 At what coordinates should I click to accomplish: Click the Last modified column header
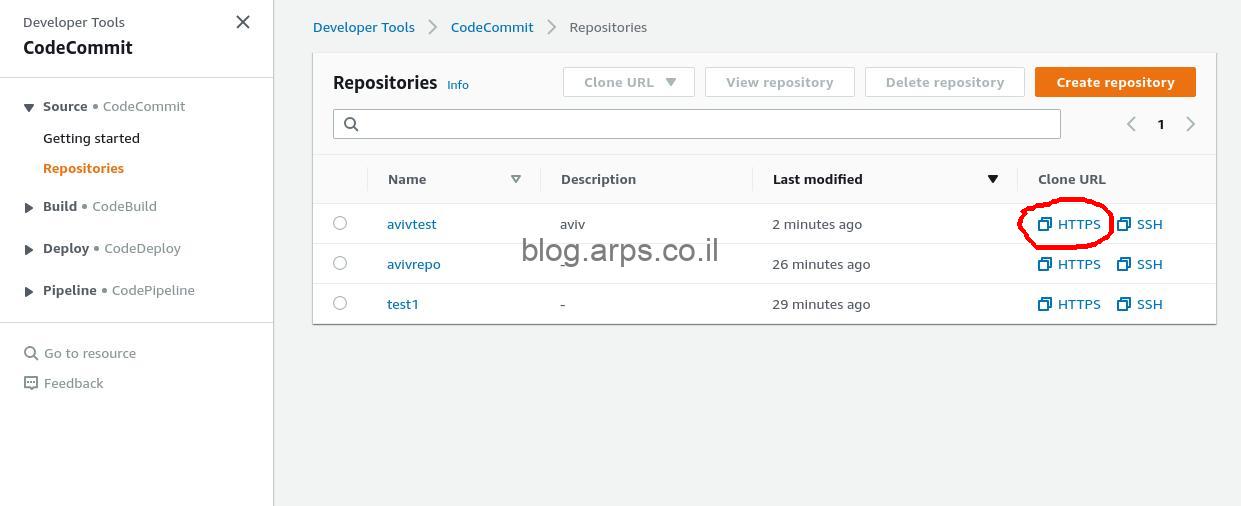click(817, 179)
